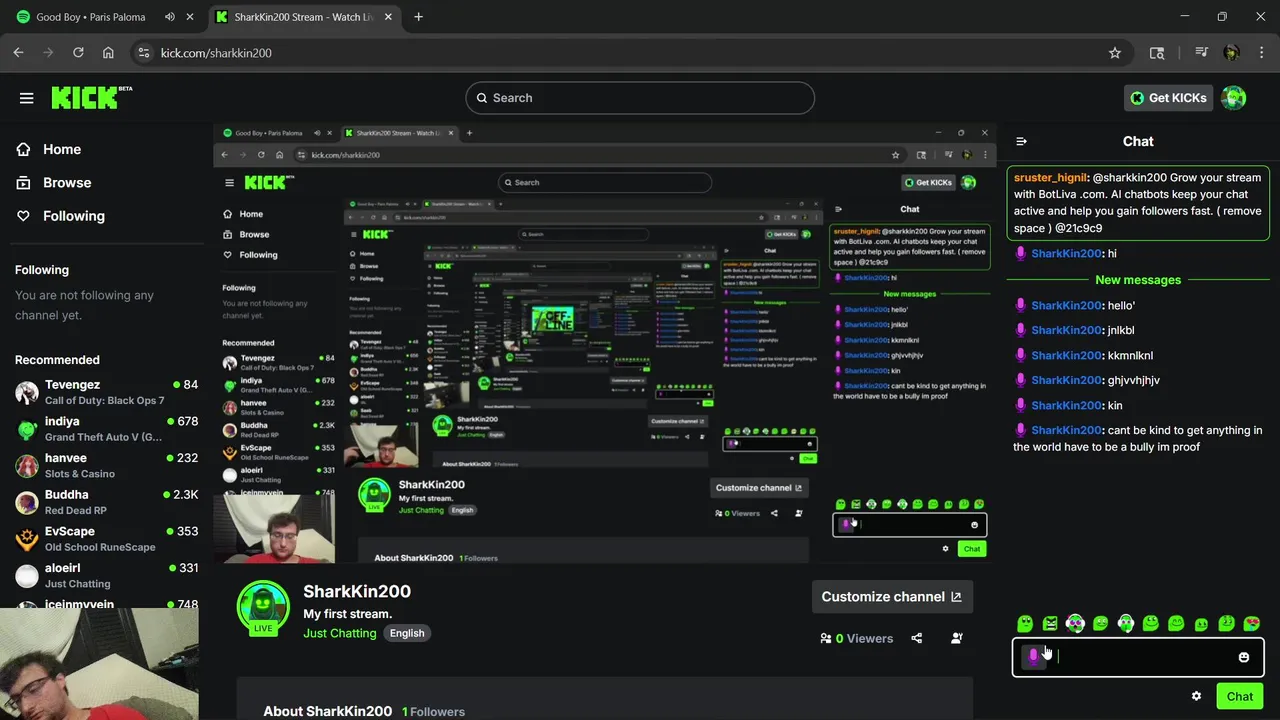Open chat settings gear icon

[x=1196, y=696]
